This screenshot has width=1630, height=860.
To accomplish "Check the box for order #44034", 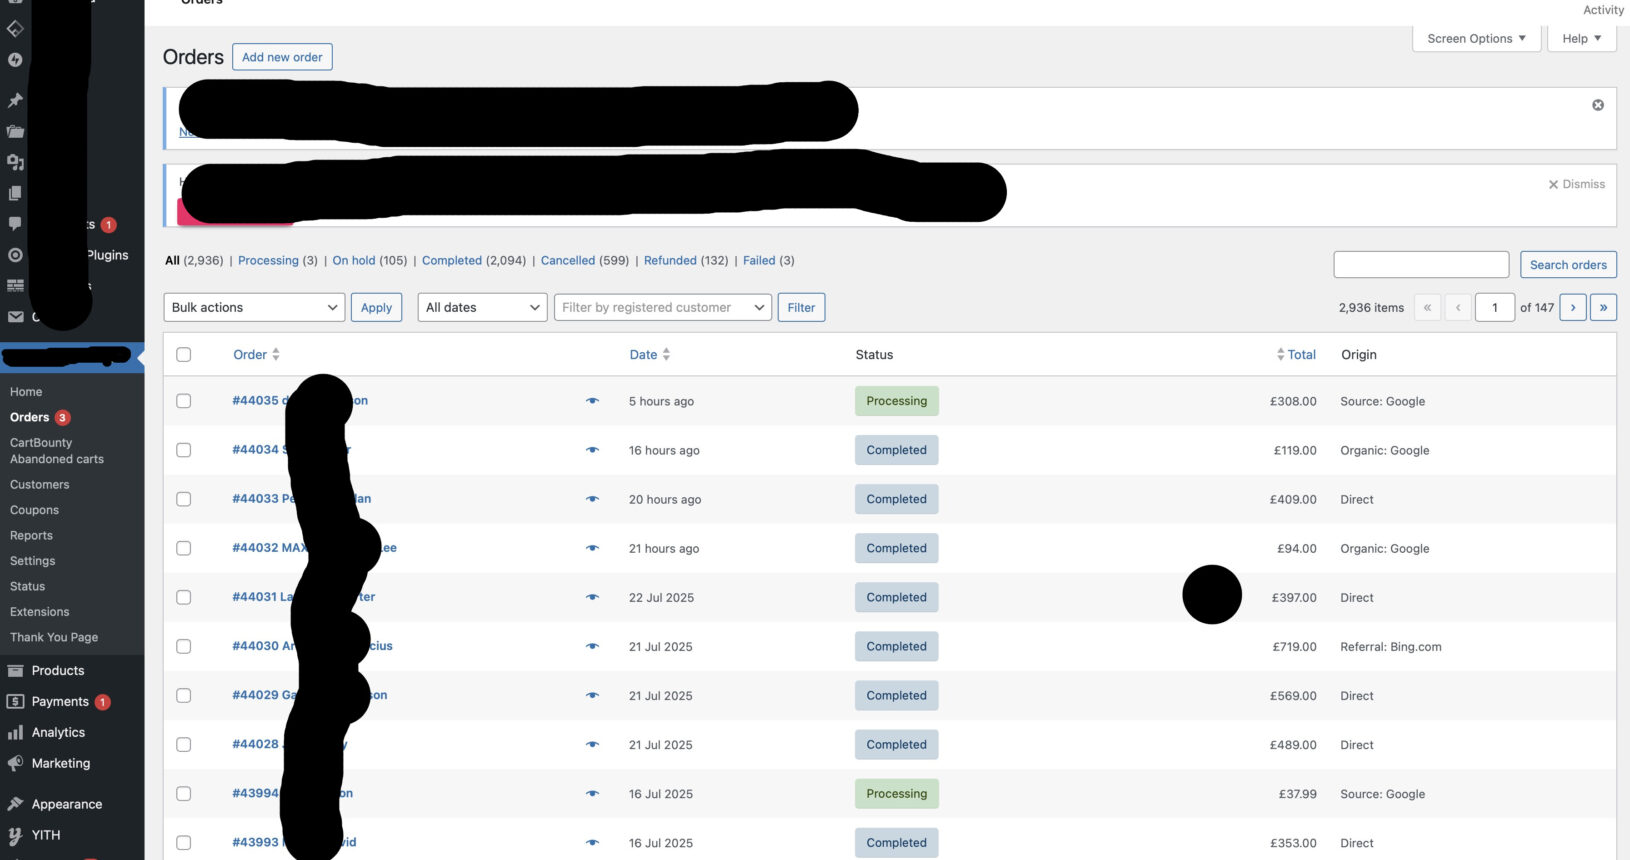I will 184,450.
